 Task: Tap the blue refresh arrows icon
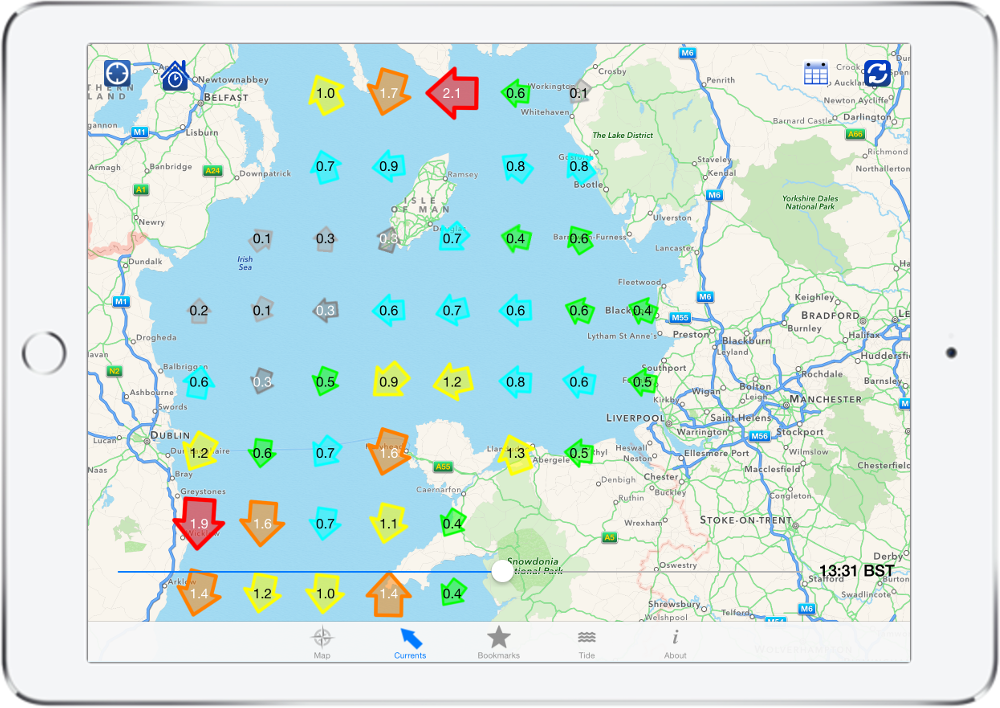point(877,73)
